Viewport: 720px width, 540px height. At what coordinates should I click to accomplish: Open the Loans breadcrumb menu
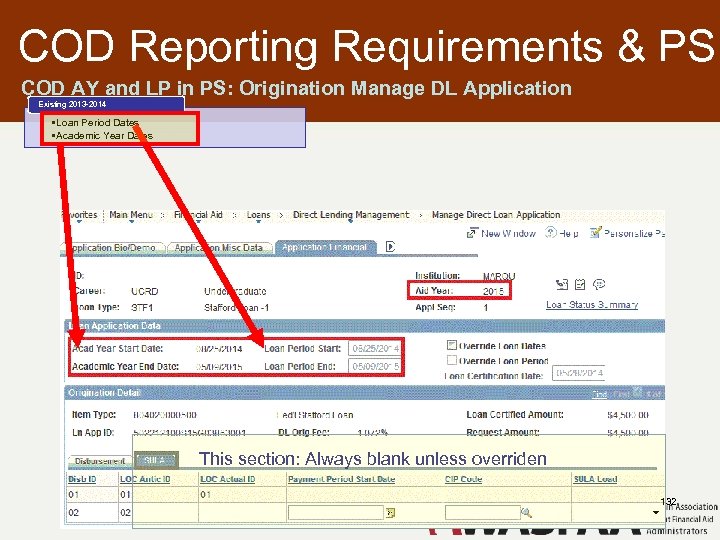[258, 215]
